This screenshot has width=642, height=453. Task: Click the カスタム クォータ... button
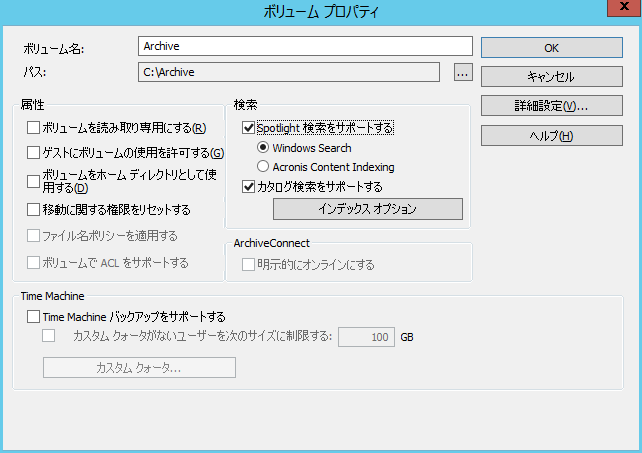pyautogui.click(x=139, y=368)
